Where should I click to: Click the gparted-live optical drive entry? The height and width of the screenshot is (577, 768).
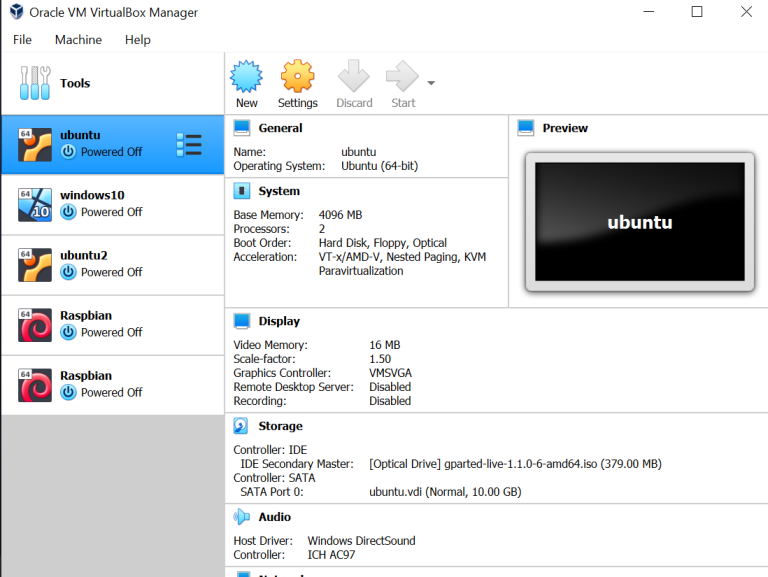pyautogui.click(x=515, y=464)
